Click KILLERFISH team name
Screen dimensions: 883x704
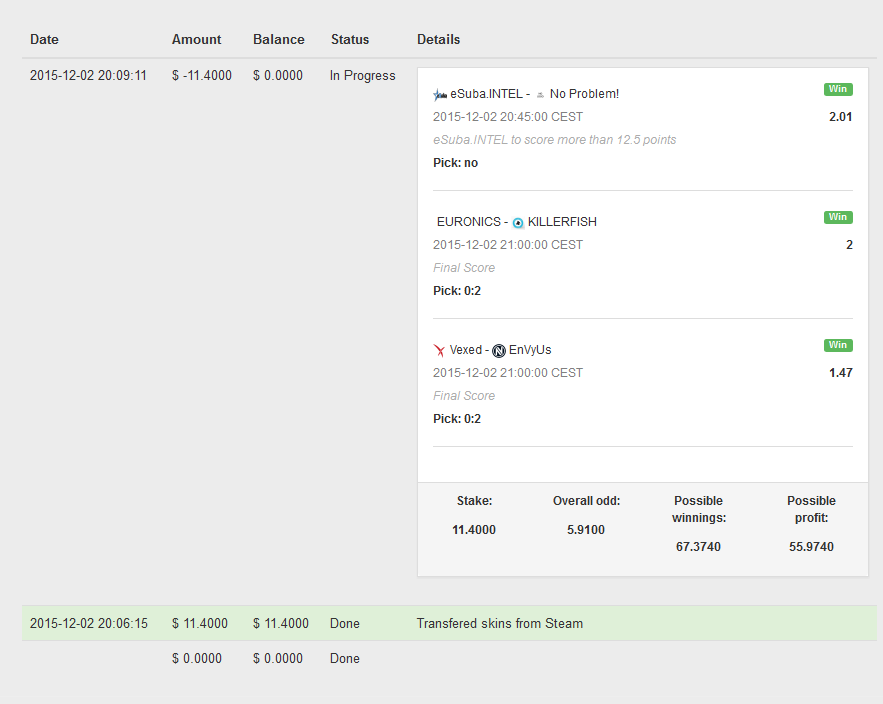pyautogui.click(x=562, y=222)
